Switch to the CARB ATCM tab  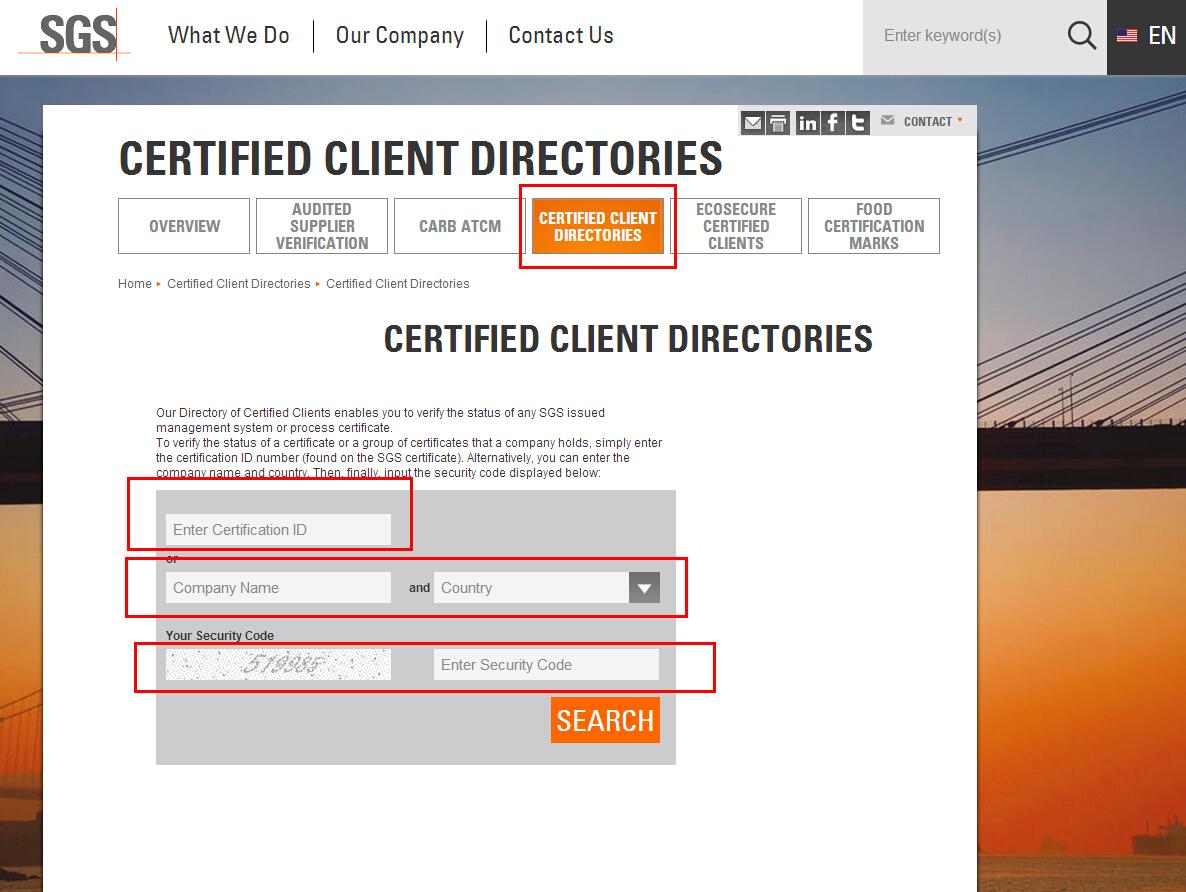pos(460,226)
